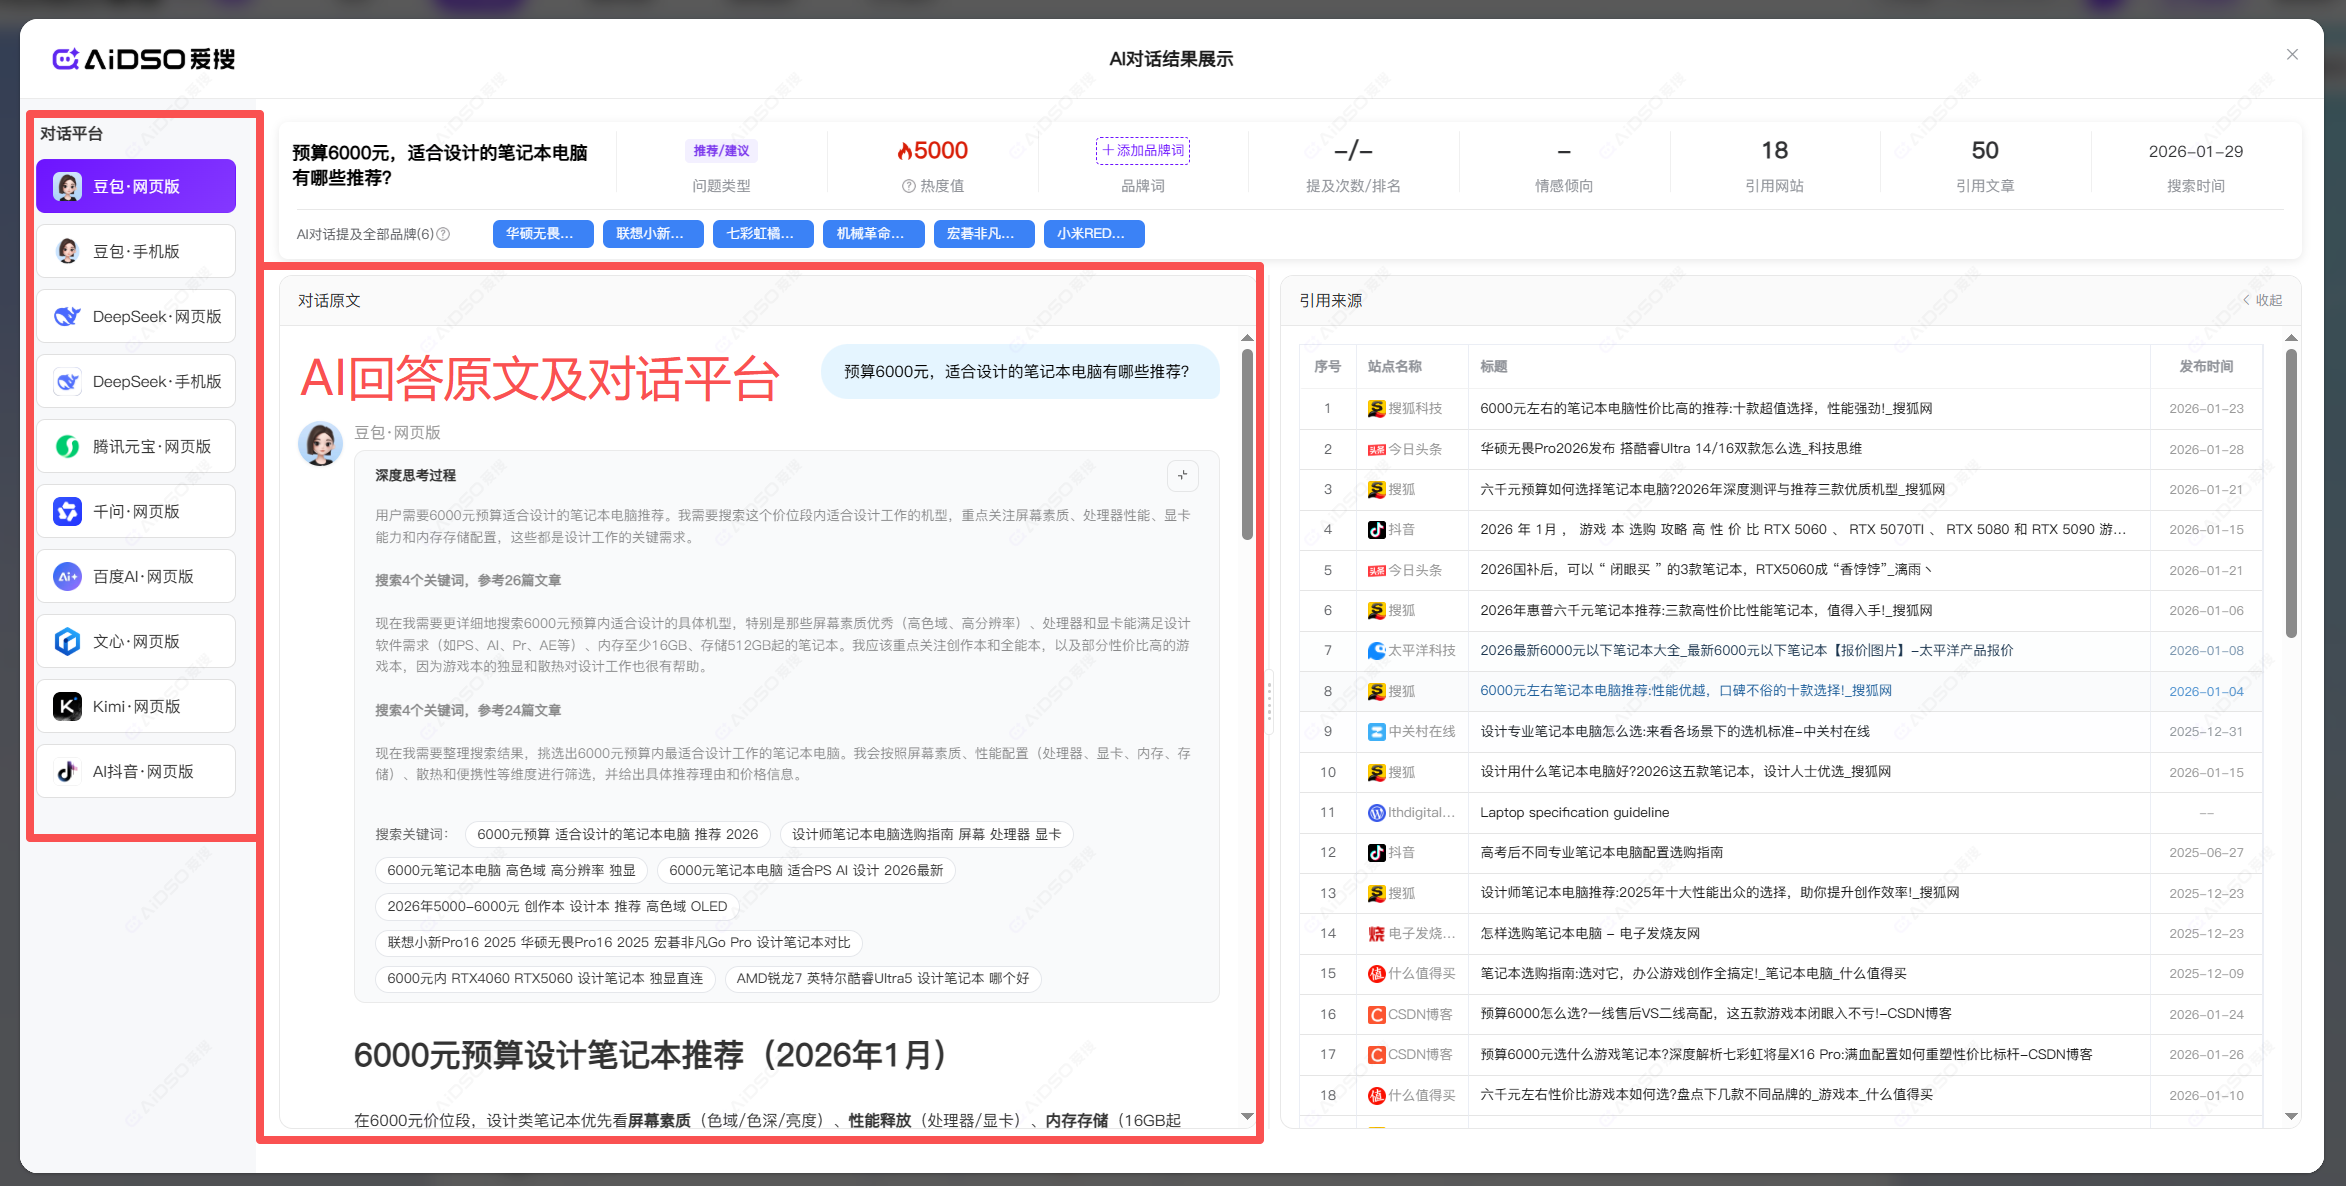Choose the Kimi·网页版 K icon

coord(67,707)
